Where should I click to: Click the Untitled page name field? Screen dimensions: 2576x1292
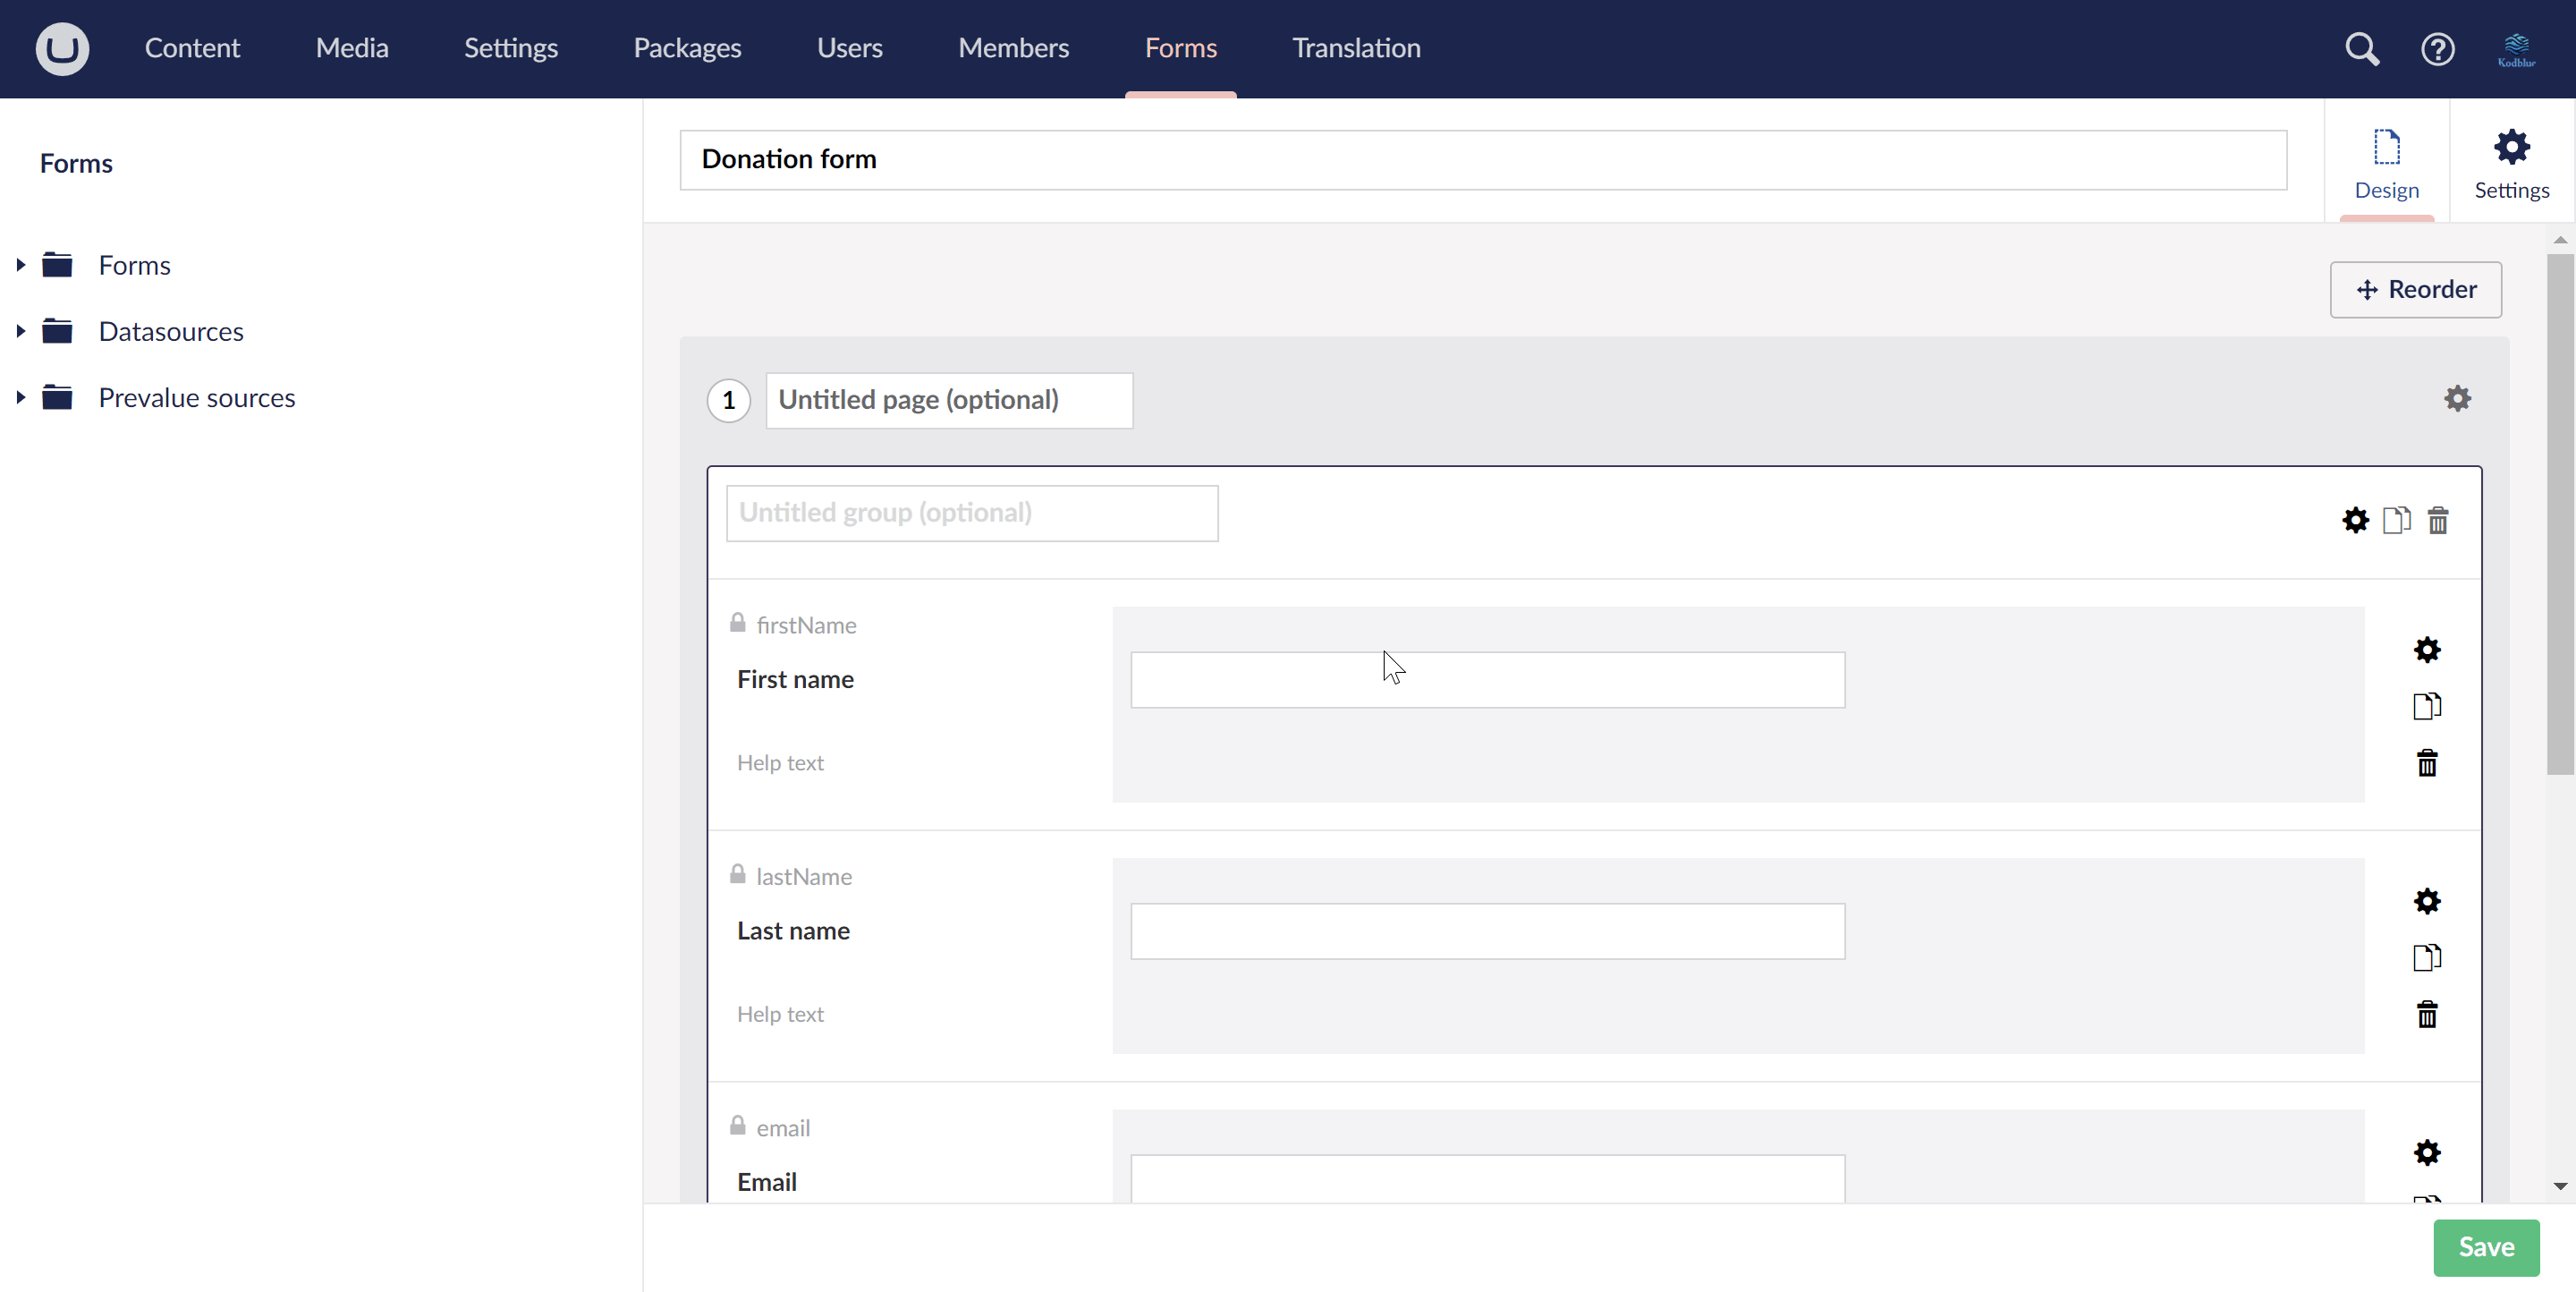949,400
